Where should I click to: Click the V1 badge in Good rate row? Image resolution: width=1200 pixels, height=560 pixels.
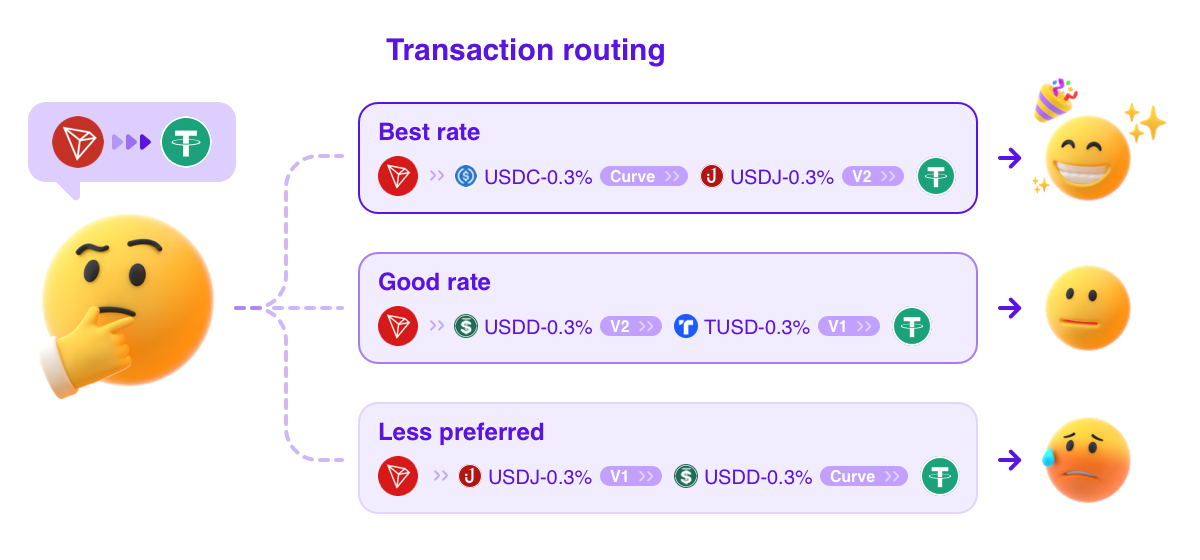tap(849, 326)
